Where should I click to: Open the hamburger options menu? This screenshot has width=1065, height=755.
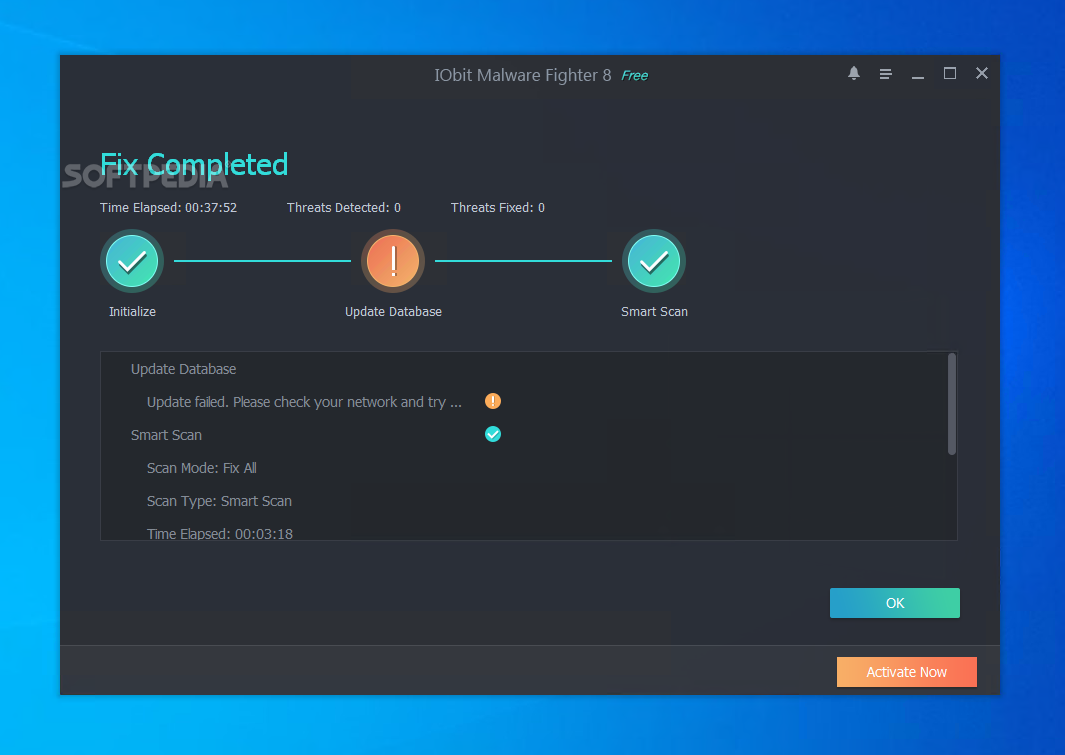pos(885,74)
